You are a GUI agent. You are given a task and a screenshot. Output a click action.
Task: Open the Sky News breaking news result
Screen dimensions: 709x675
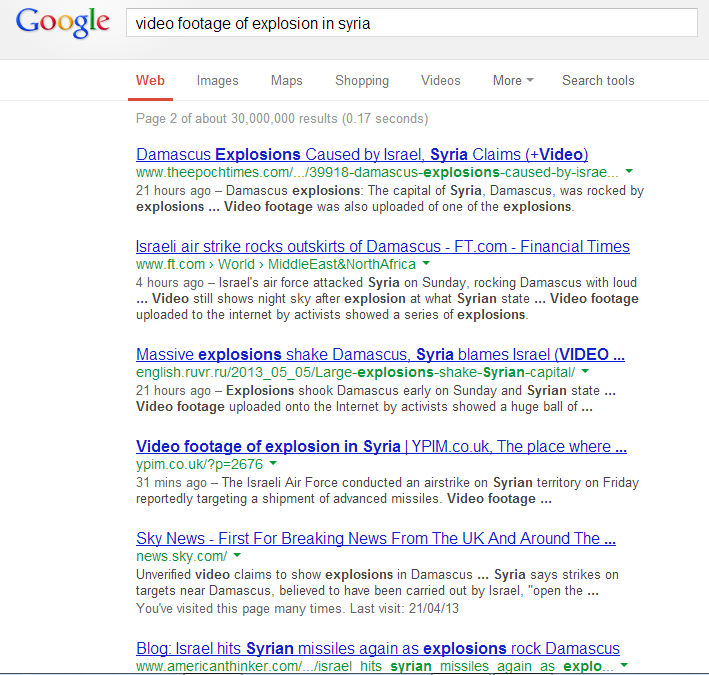tap(376, 538)
